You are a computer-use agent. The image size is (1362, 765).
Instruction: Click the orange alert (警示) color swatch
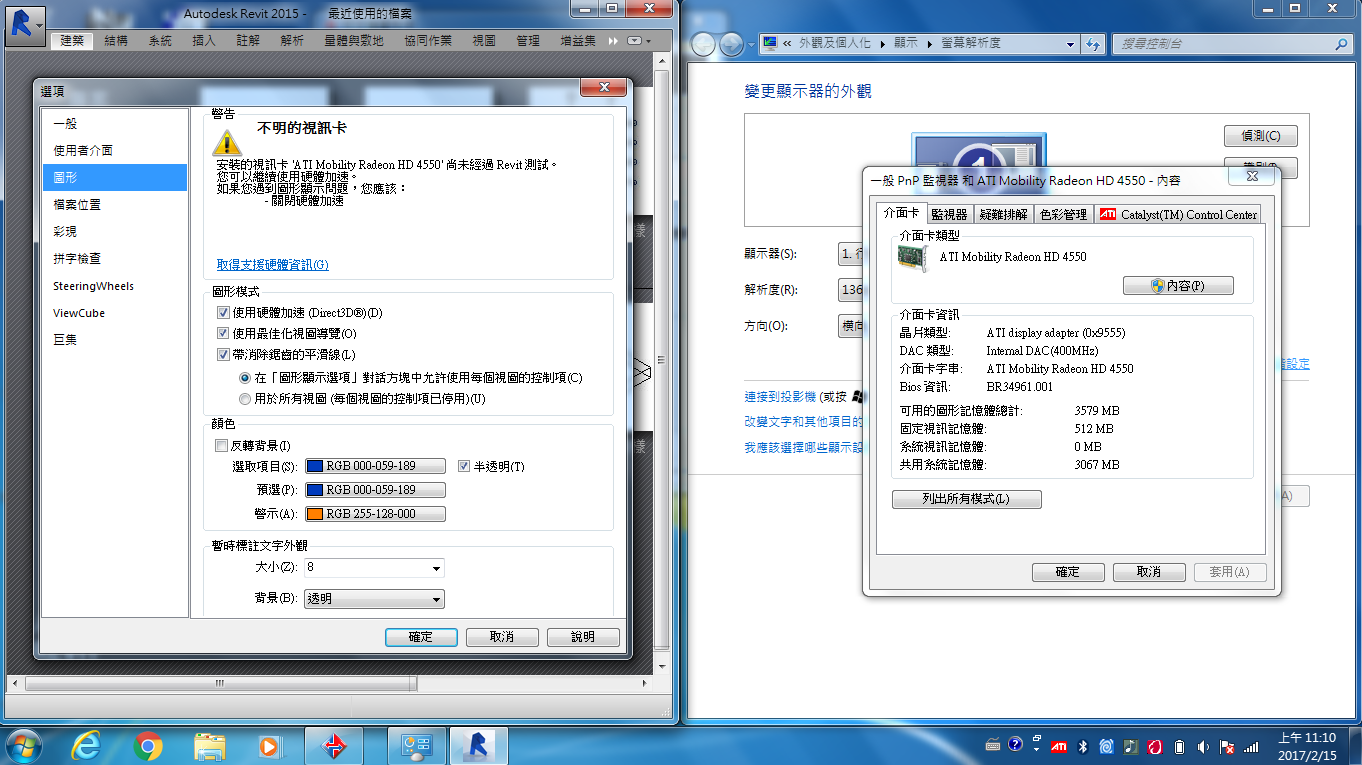point(375,514)
